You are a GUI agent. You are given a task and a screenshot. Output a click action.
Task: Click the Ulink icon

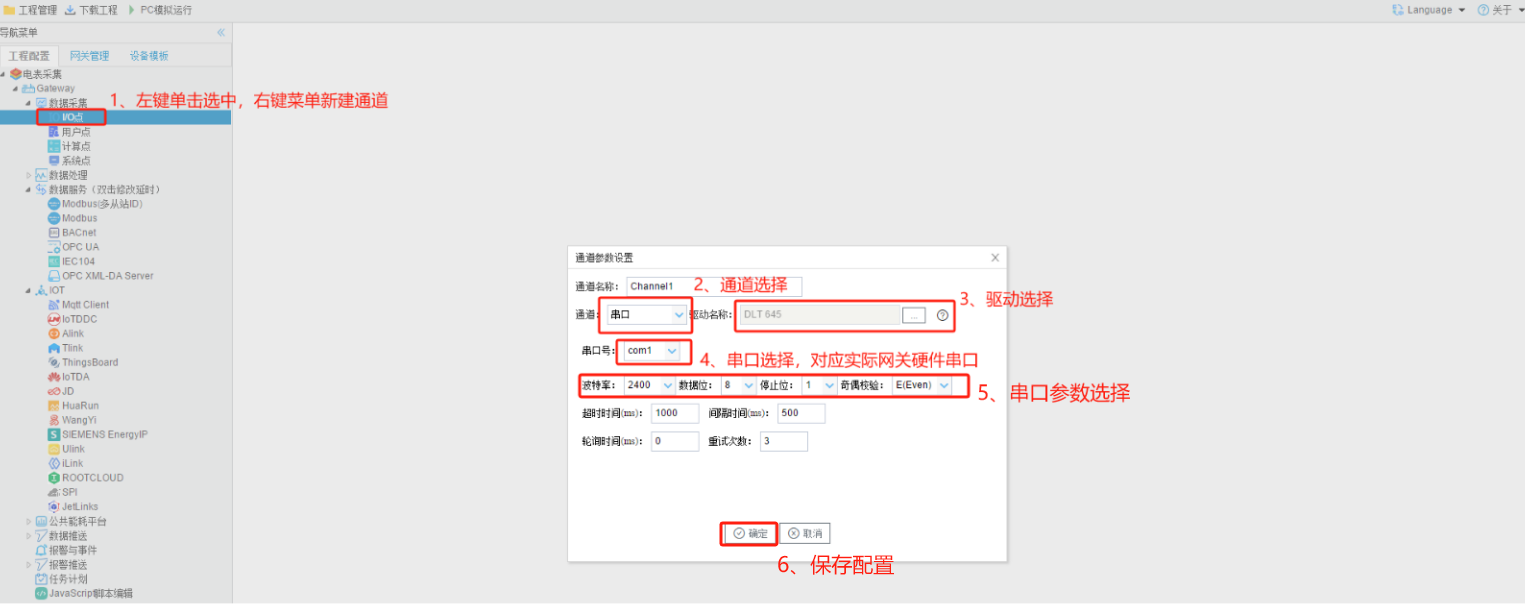click(x=54, y=449)
